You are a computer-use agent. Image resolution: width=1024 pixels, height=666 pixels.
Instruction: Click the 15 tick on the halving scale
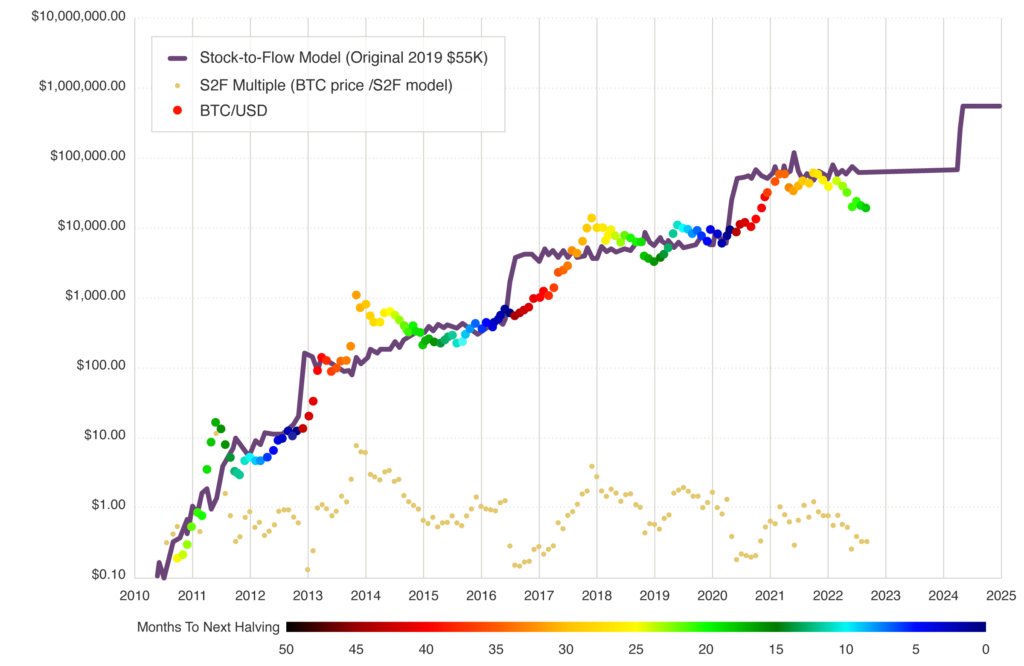coord(776,649)
